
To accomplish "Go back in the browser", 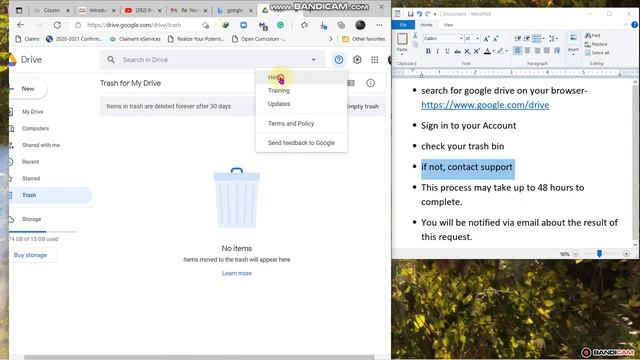I will [x=20, y=25].
